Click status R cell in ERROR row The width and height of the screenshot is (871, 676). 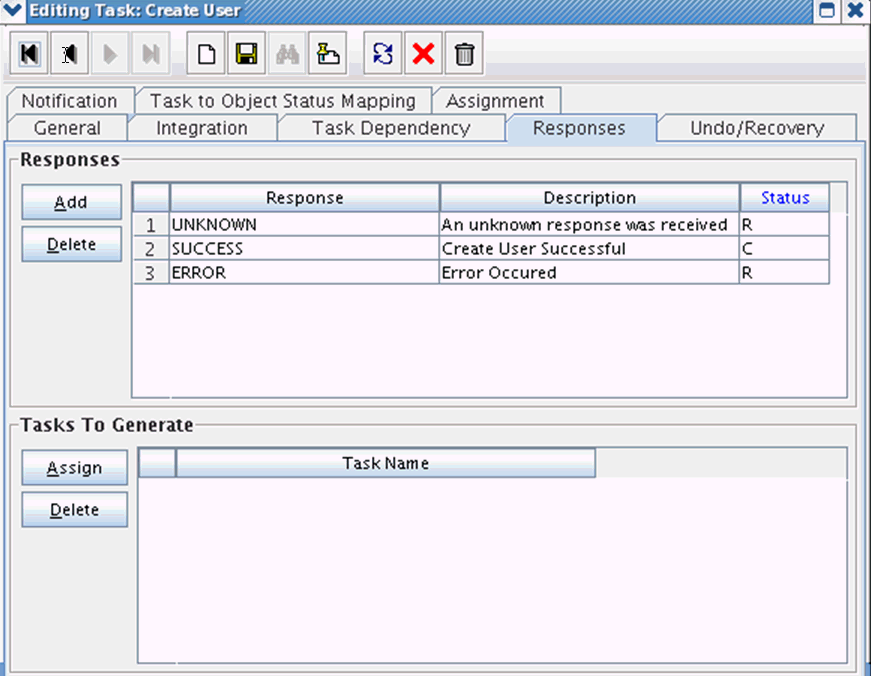785,273
